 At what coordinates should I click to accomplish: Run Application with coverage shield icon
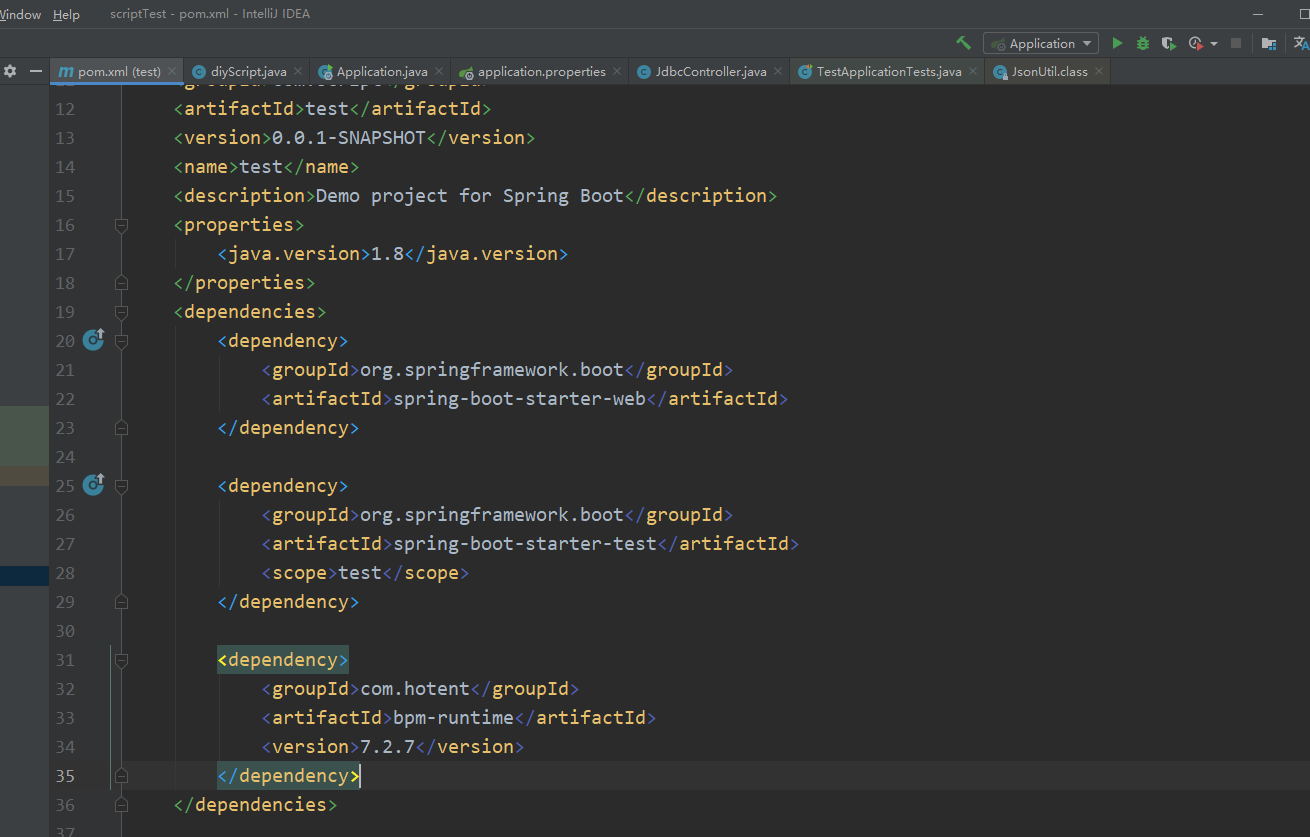coord(1168,43)
